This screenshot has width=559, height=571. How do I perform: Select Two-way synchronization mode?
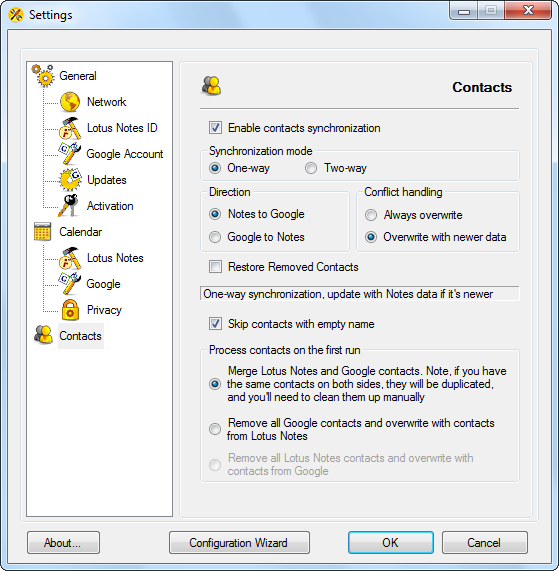(x=311, y=168)
